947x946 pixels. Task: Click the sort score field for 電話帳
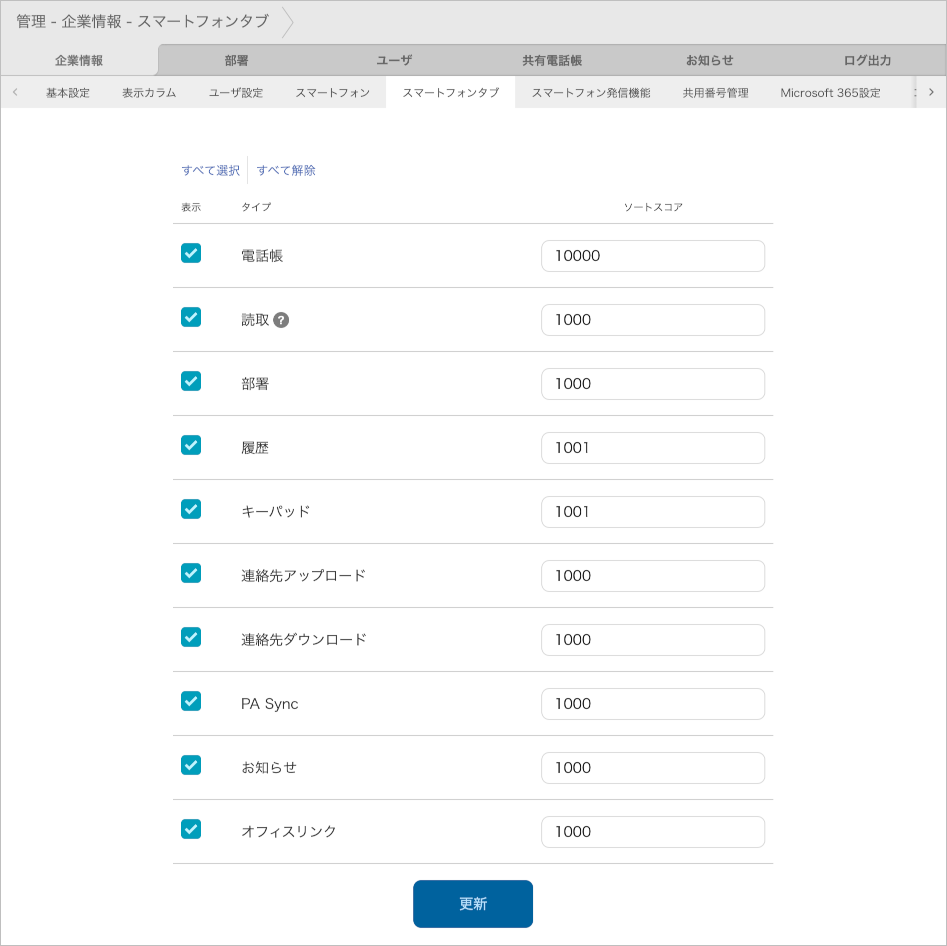[x=652, y=255]
